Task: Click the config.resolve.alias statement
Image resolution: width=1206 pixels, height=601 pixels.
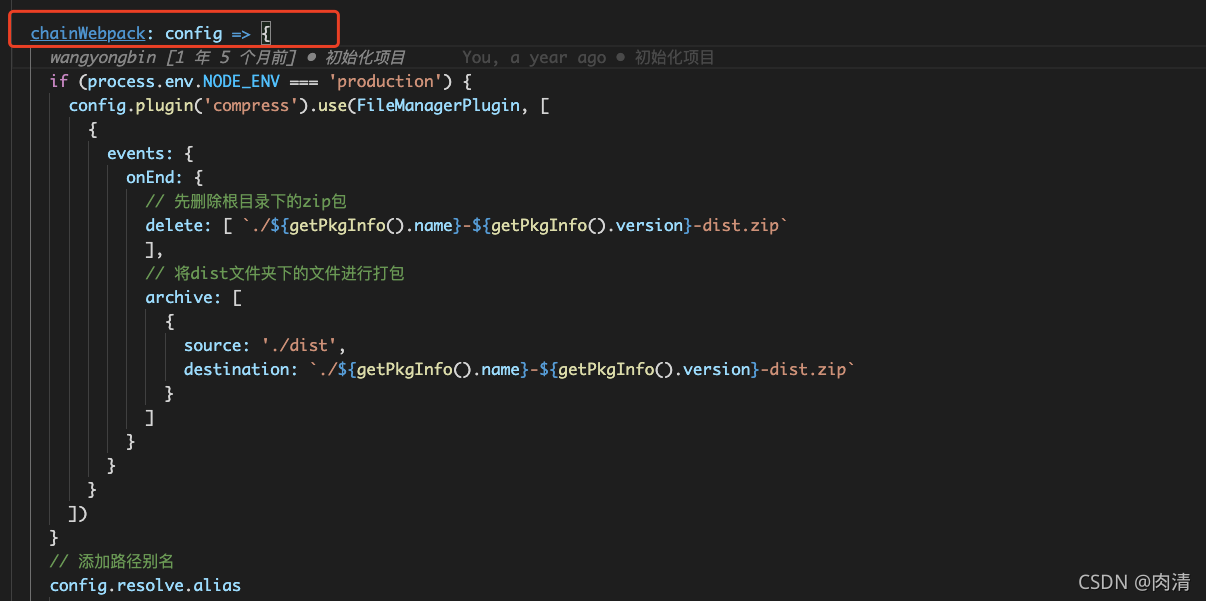Action: pyautogui.click(x=145, y=585)
